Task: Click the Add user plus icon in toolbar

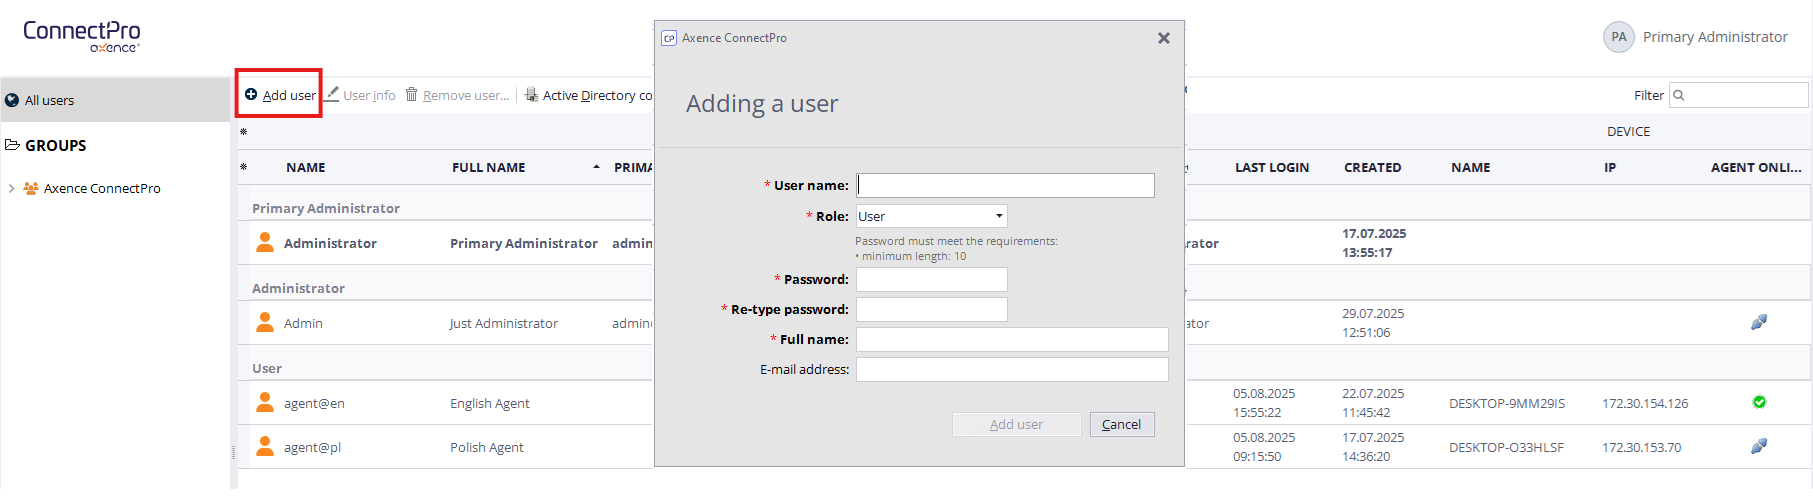Action: [x=251, y=94]
